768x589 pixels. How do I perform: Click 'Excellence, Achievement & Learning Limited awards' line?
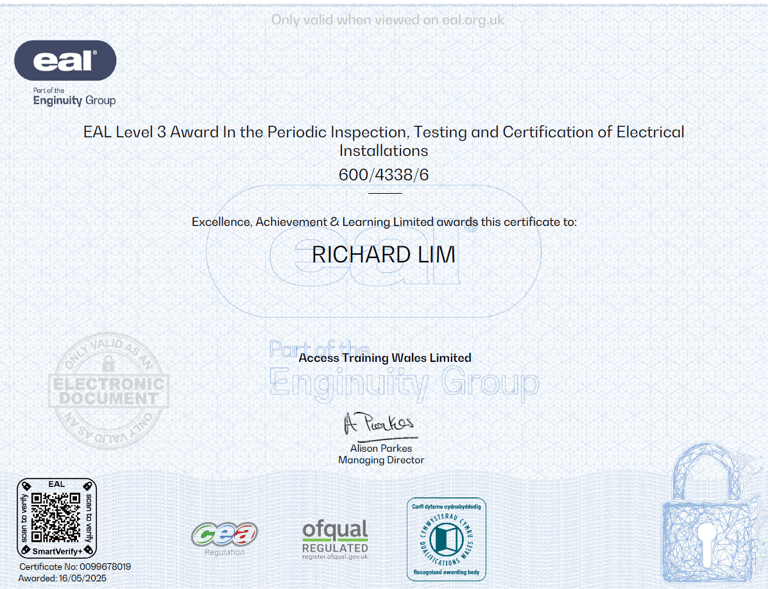click(384, 222)
